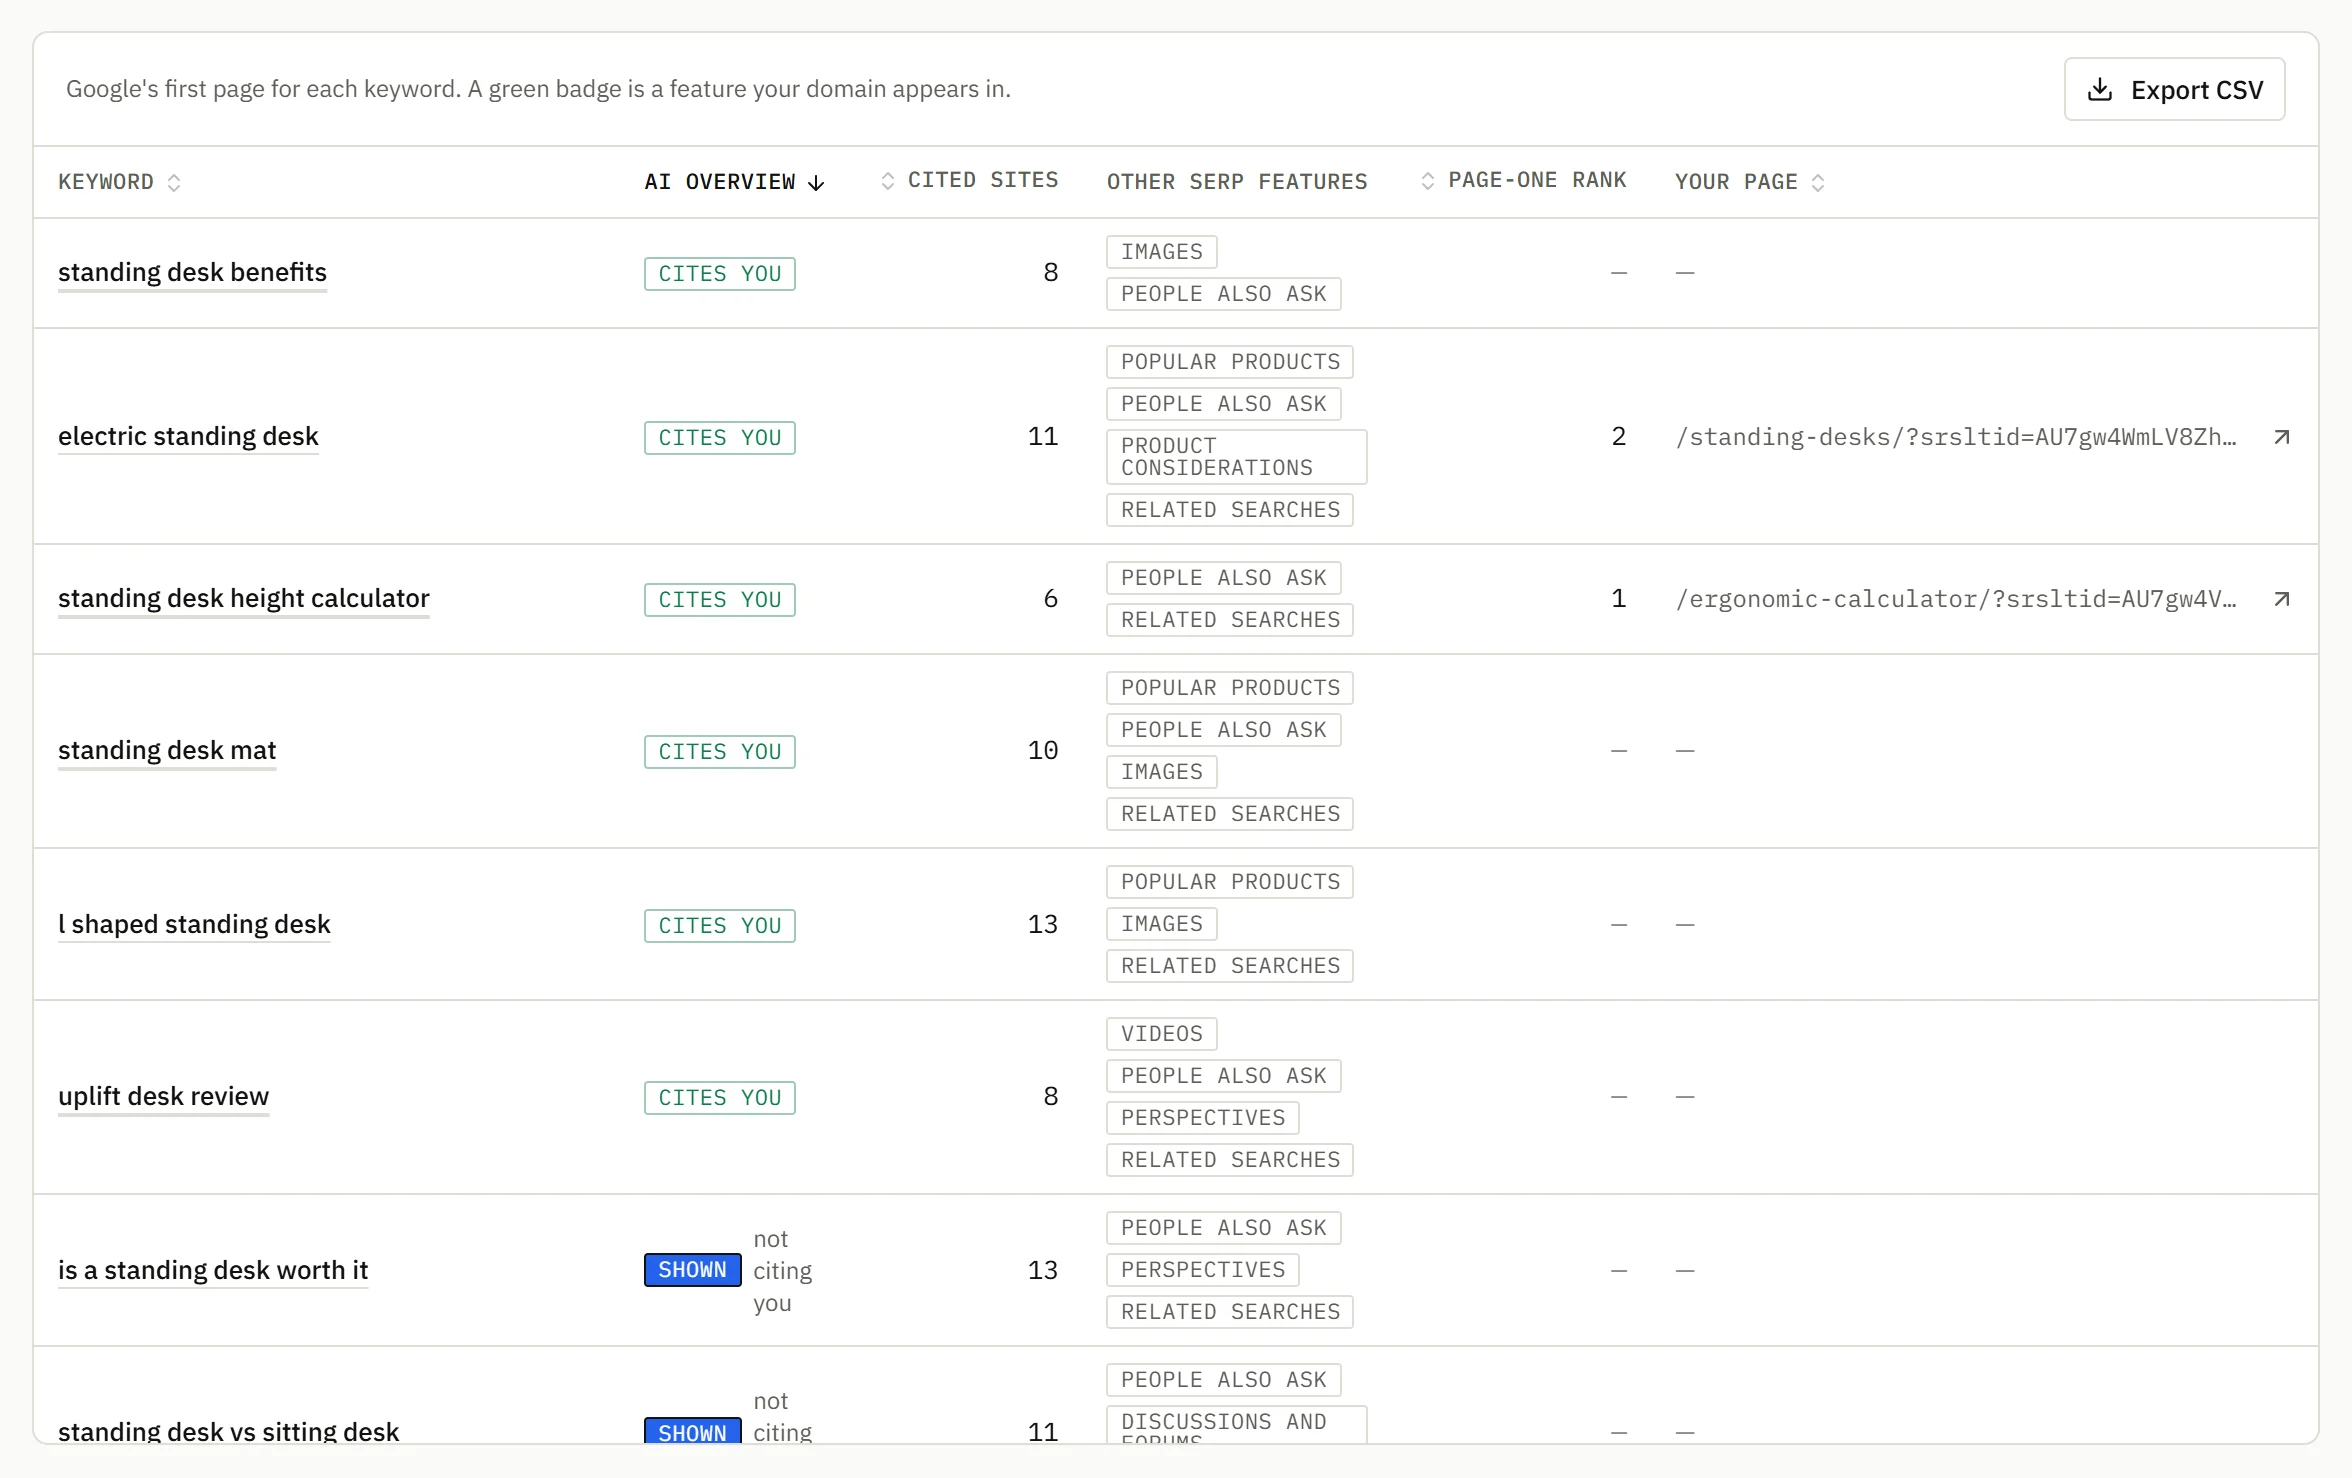2352x1478 pixels.
Task: Click PRODUCT CONSIDERATIONS feature tag
Action: (x=1236, y=457)
